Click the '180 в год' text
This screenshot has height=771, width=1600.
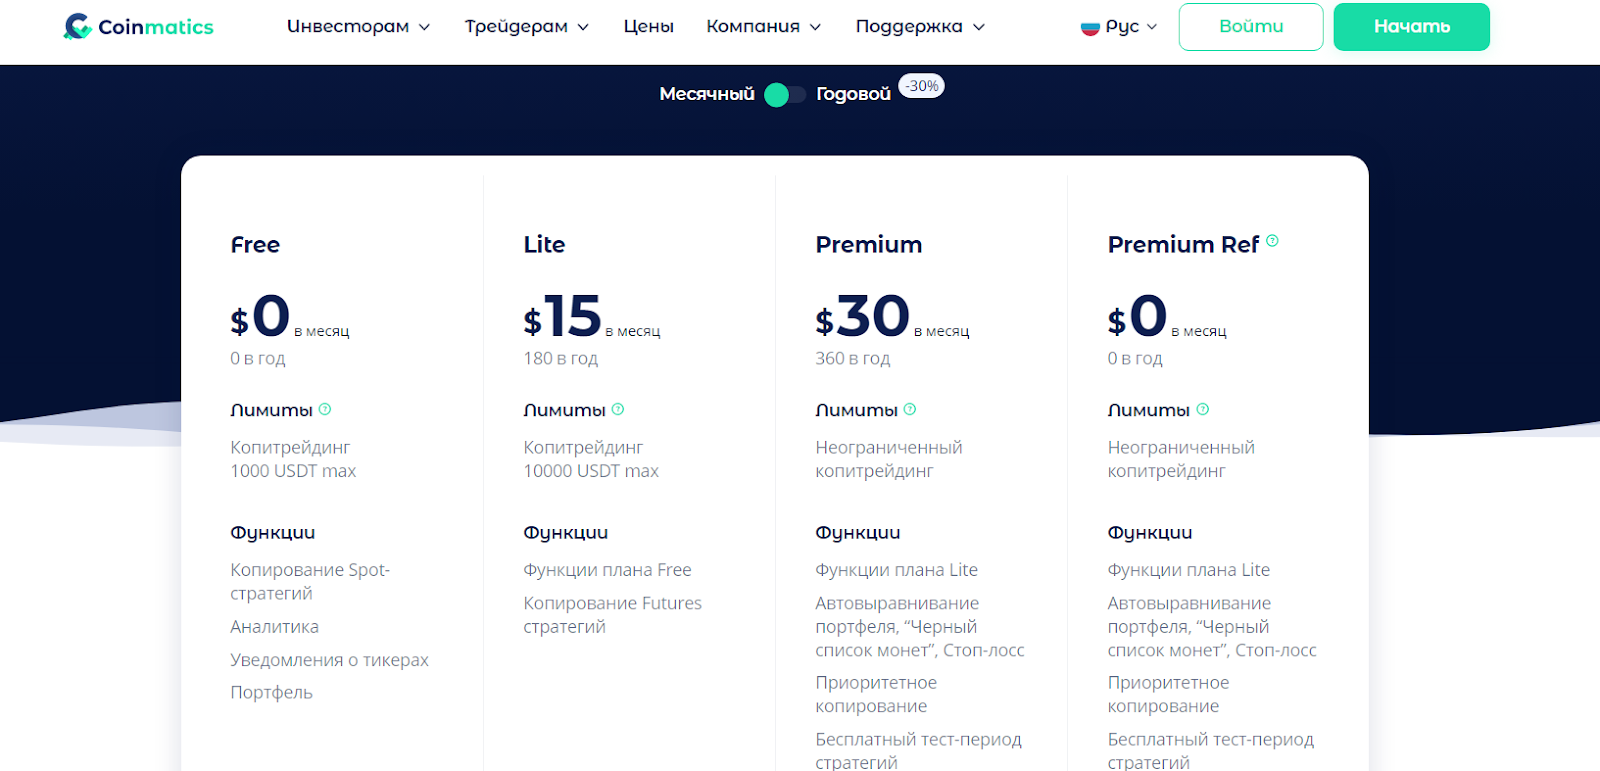(x=560, y=358)
